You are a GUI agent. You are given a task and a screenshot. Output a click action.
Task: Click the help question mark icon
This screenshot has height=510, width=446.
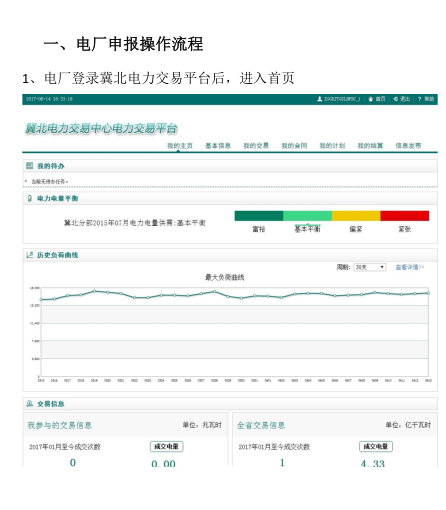click(x=420, y=99)
